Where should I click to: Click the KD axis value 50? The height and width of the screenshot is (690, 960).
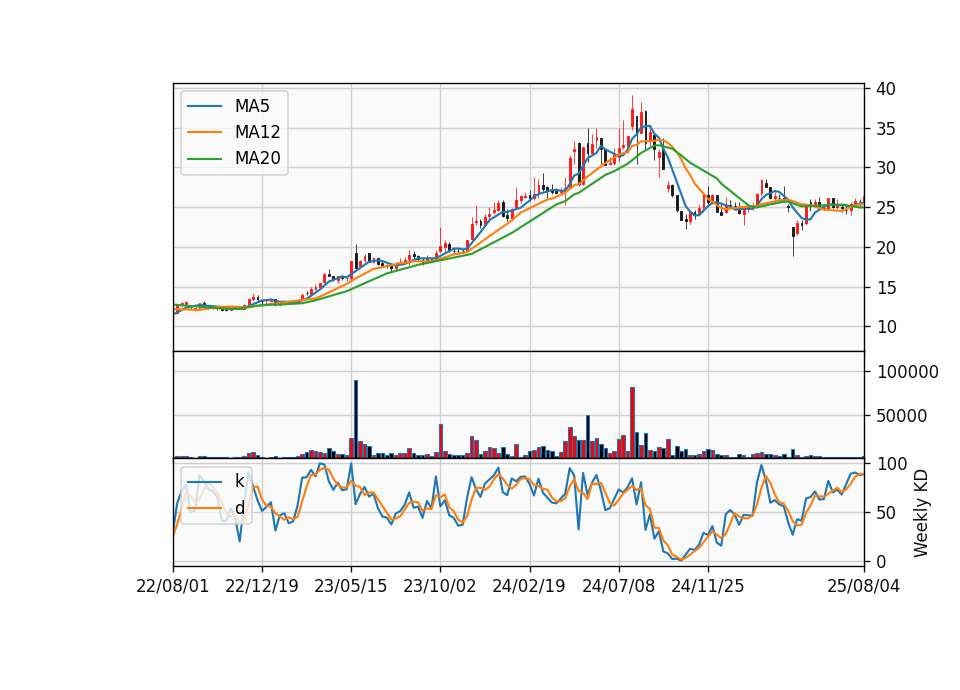[x=886, y=513]
